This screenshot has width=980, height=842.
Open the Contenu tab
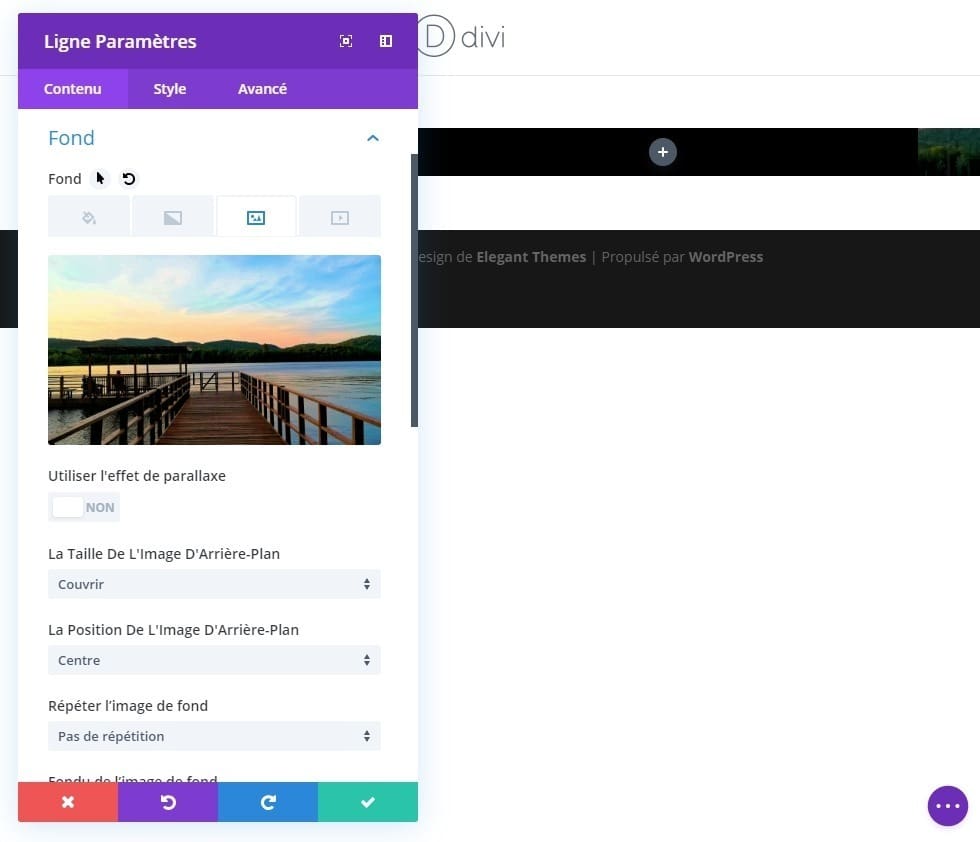coord(72,89)
